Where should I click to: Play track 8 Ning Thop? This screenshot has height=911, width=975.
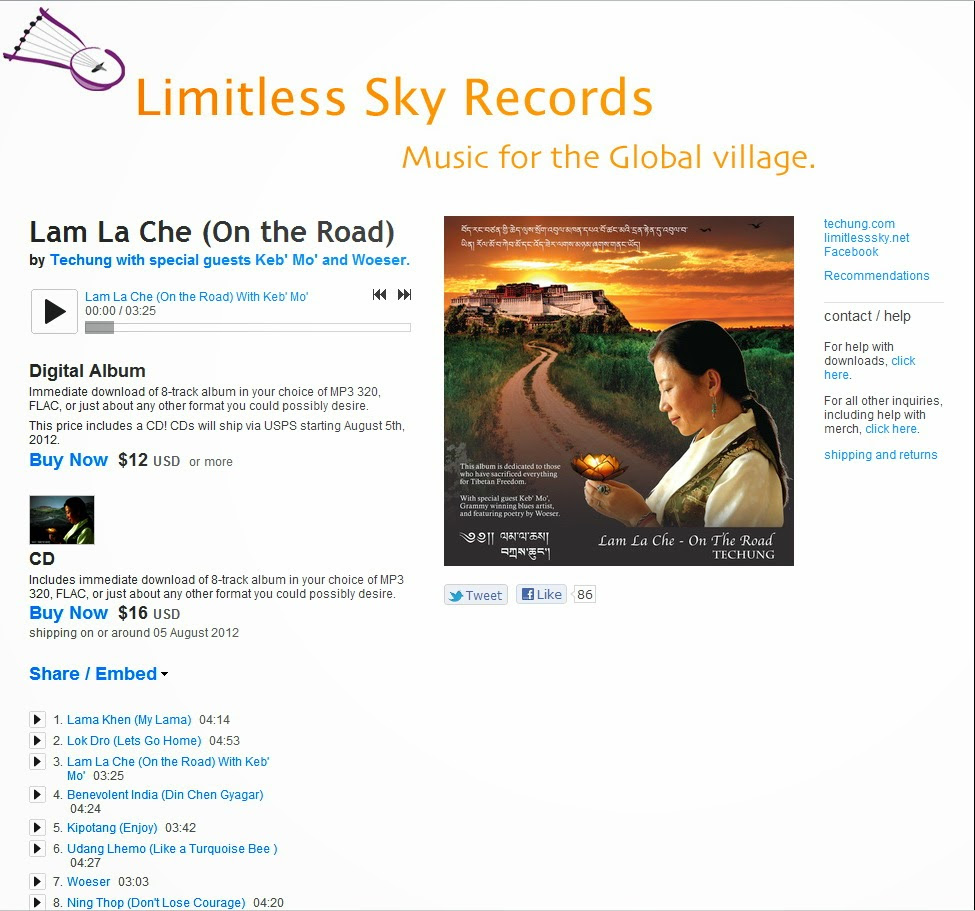(x=37, y=902)
